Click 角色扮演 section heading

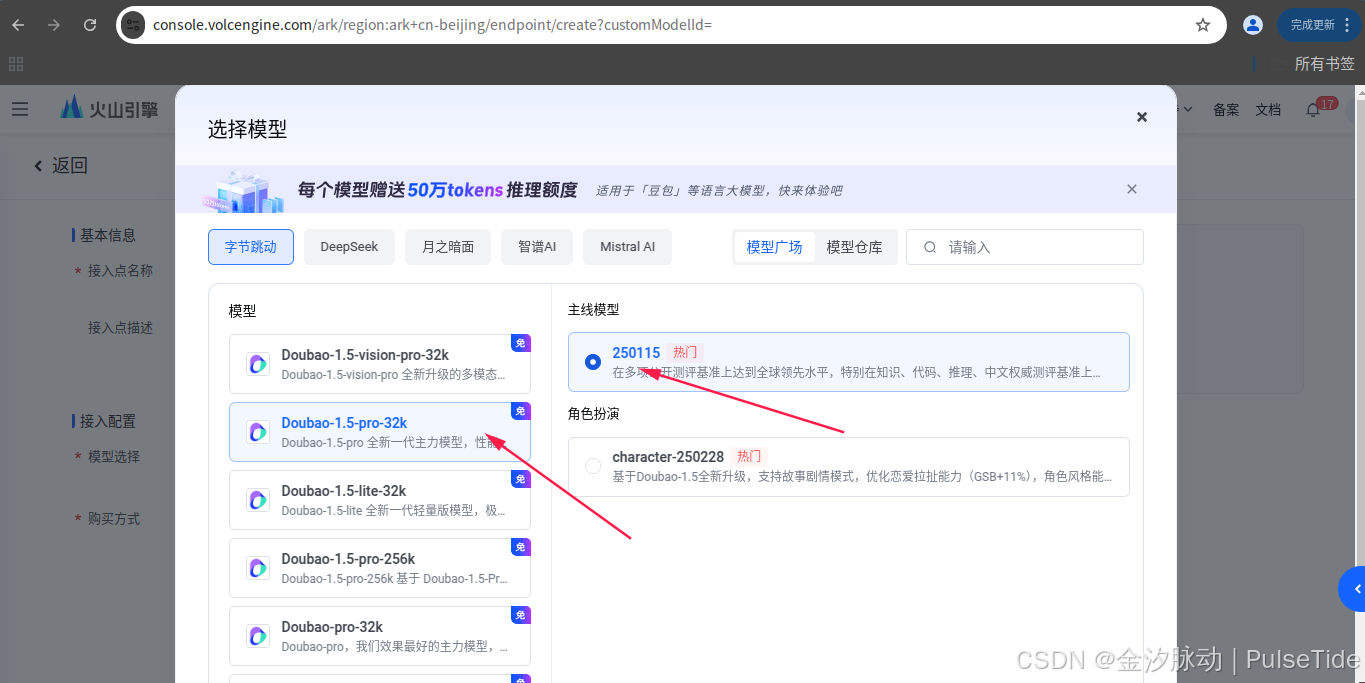coord(594,414)
